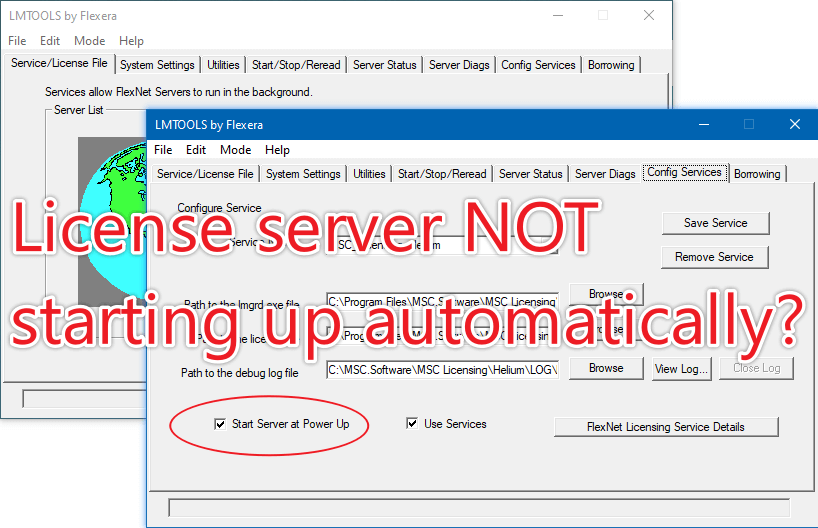Open the Help menu in front window
Screen dimensions: 818x528
click(x=277, y=150)
